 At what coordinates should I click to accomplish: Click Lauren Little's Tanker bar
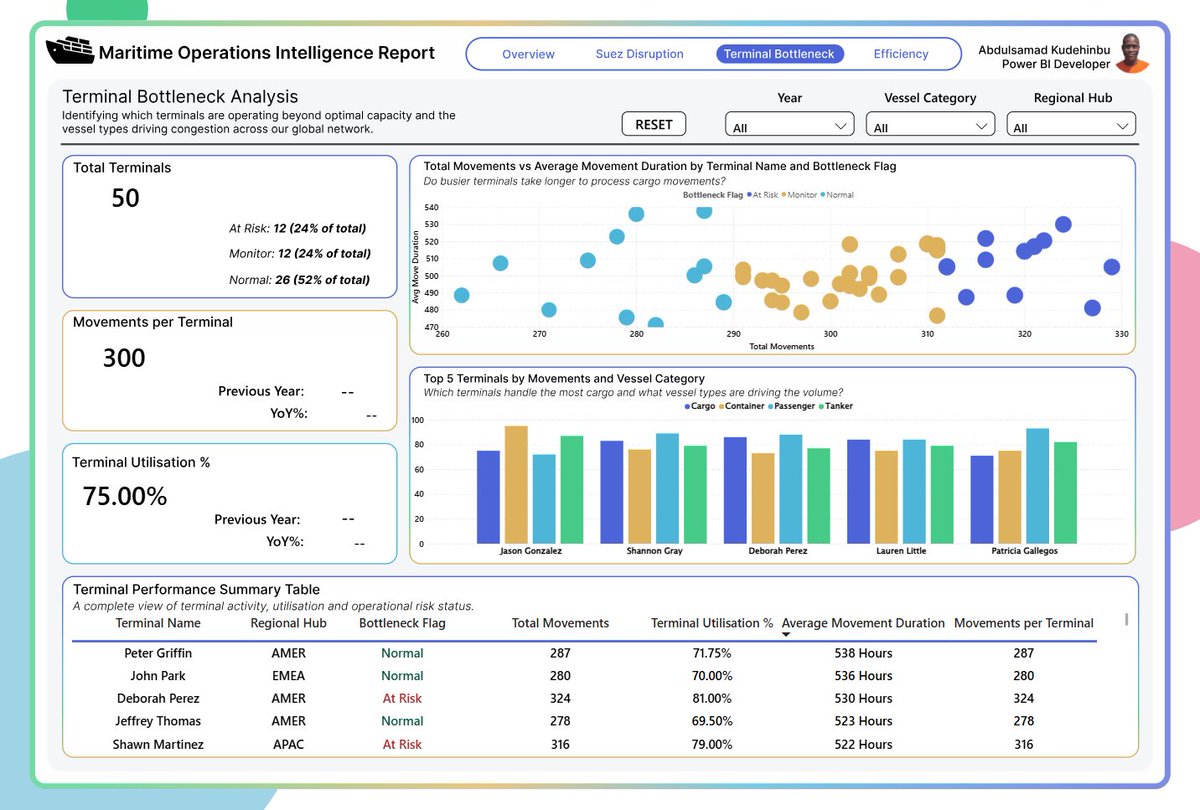[942, 495]
